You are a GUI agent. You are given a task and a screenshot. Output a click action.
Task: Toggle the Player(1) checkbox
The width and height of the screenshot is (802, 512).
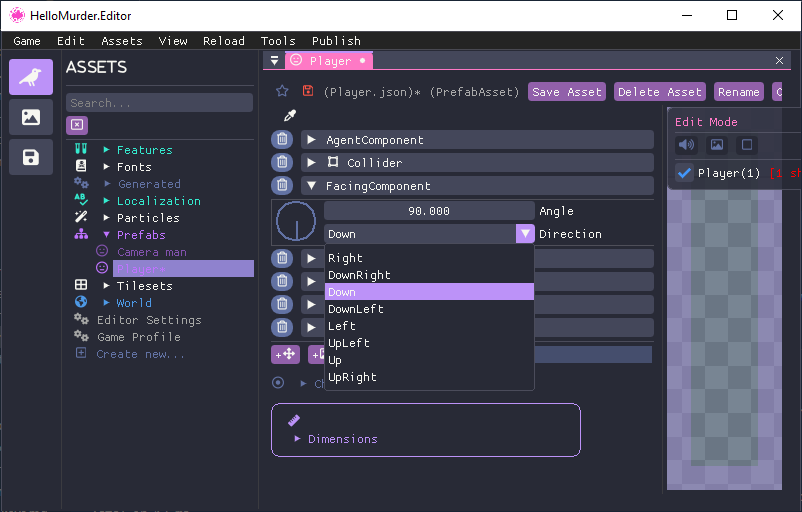pos(685,173)
